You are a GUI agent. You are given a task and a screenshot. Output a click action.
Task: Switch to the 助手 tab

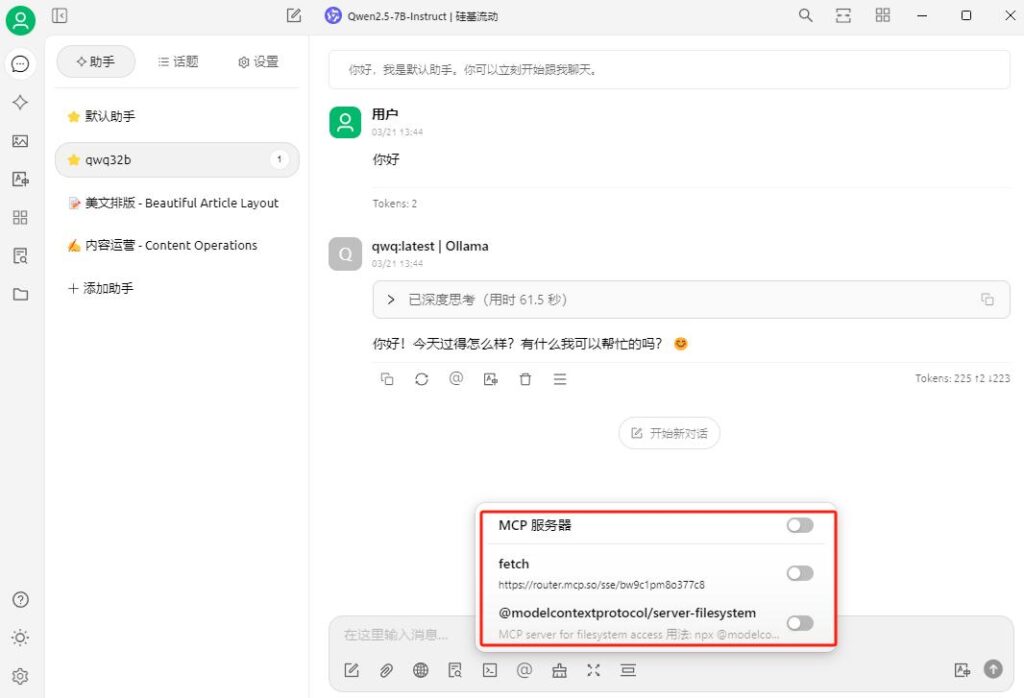96,61
